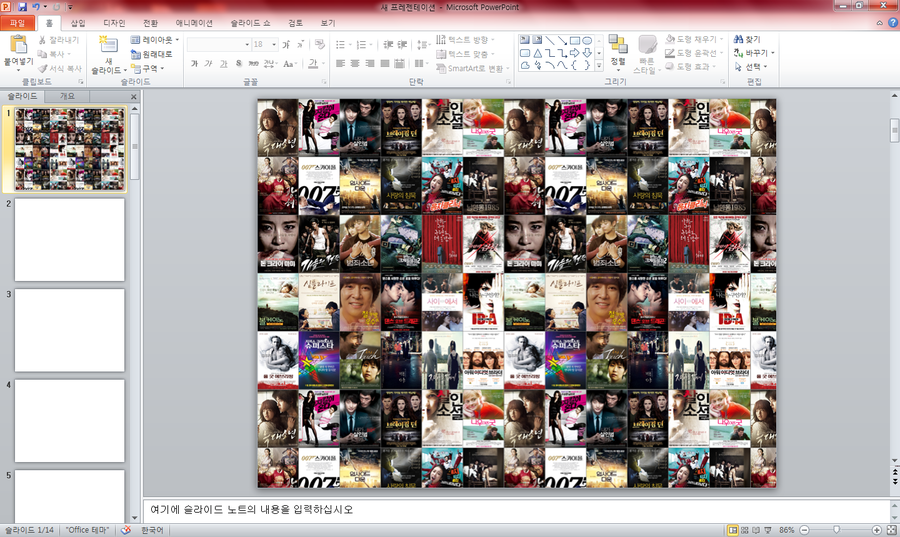The width and height of the screenshot is (900, 537).
Task: Select the triangle shape in shapes gallery
Action: click(x=537, y=53)
